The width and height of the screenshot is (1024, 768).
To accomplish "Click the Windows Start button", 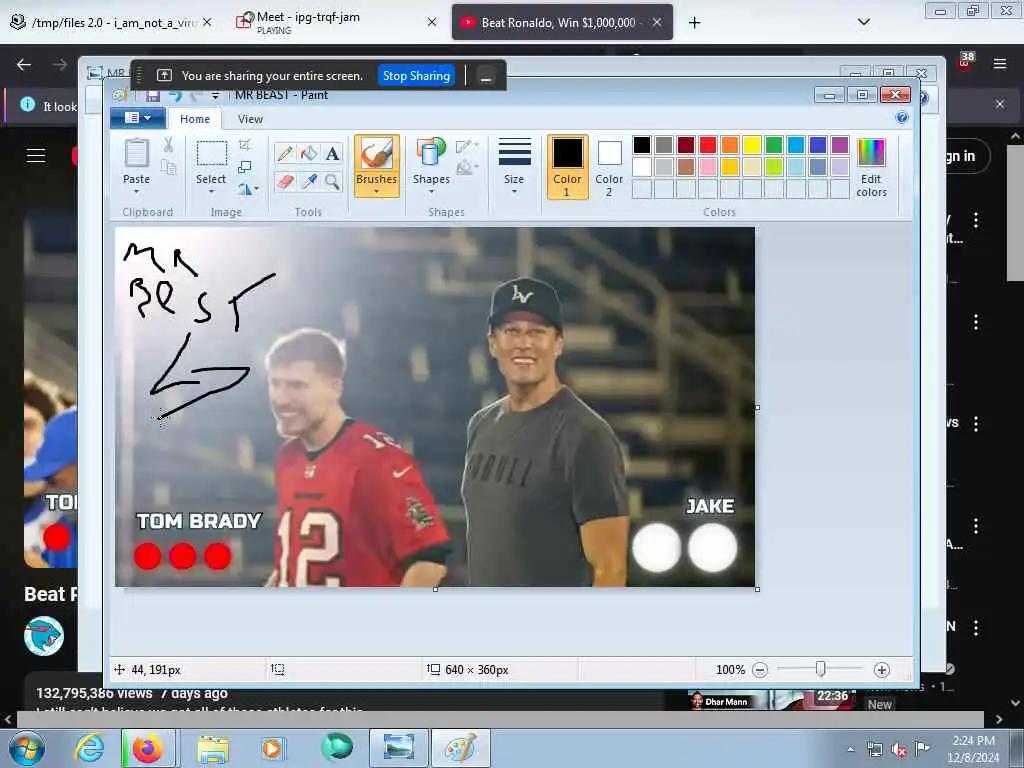I will click(27, 748).
